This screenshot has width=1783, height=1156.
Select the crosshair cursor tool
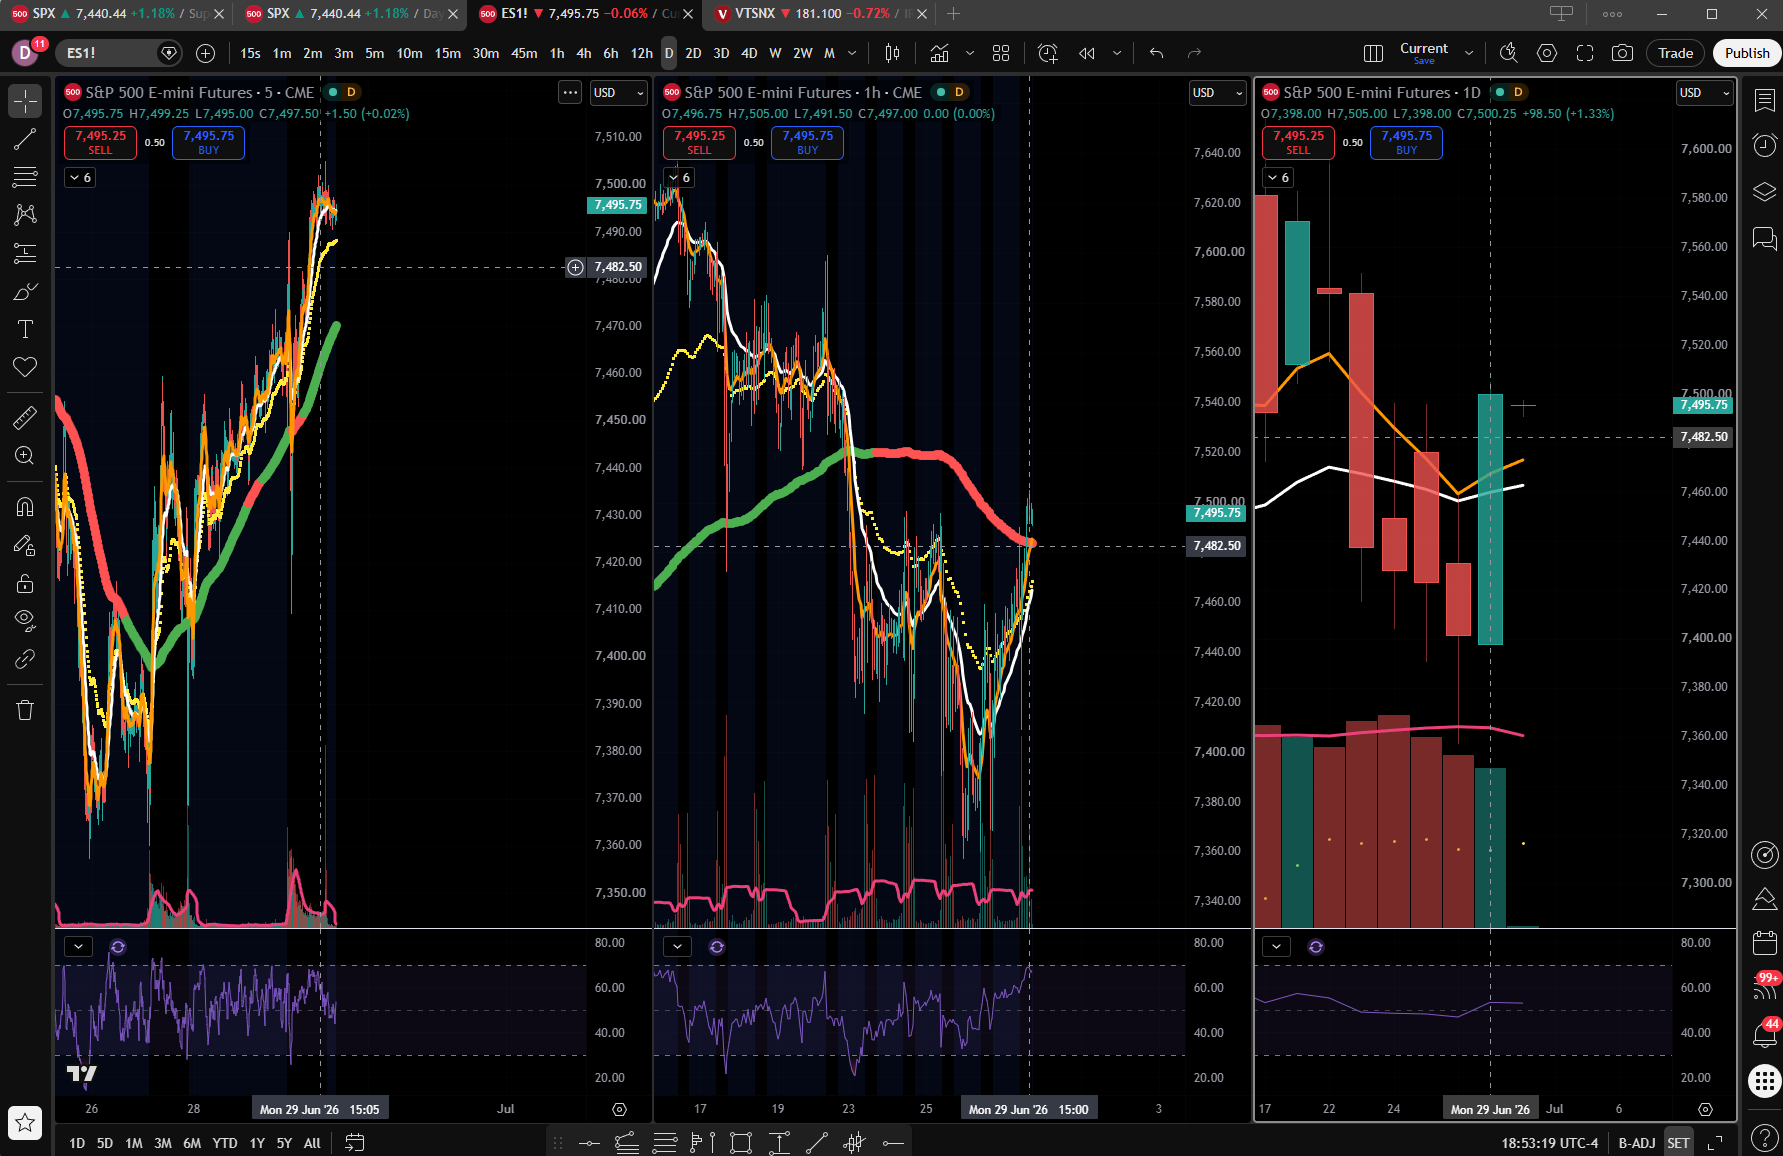(25, 101)
